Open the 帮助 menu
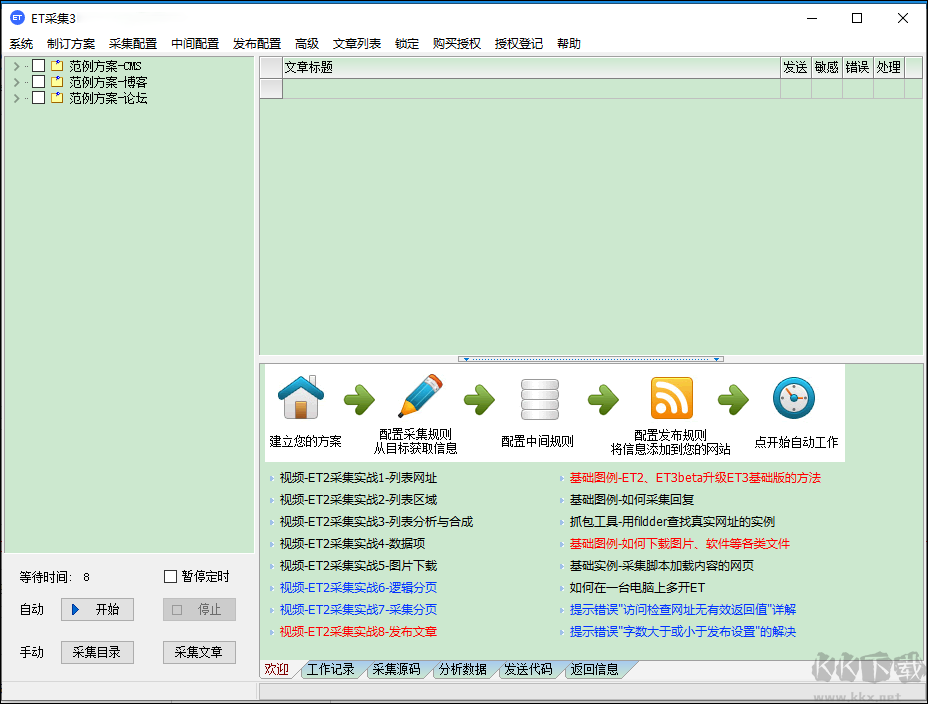The height and width of the screenshot is (704, 928). [x=569, y=44]
